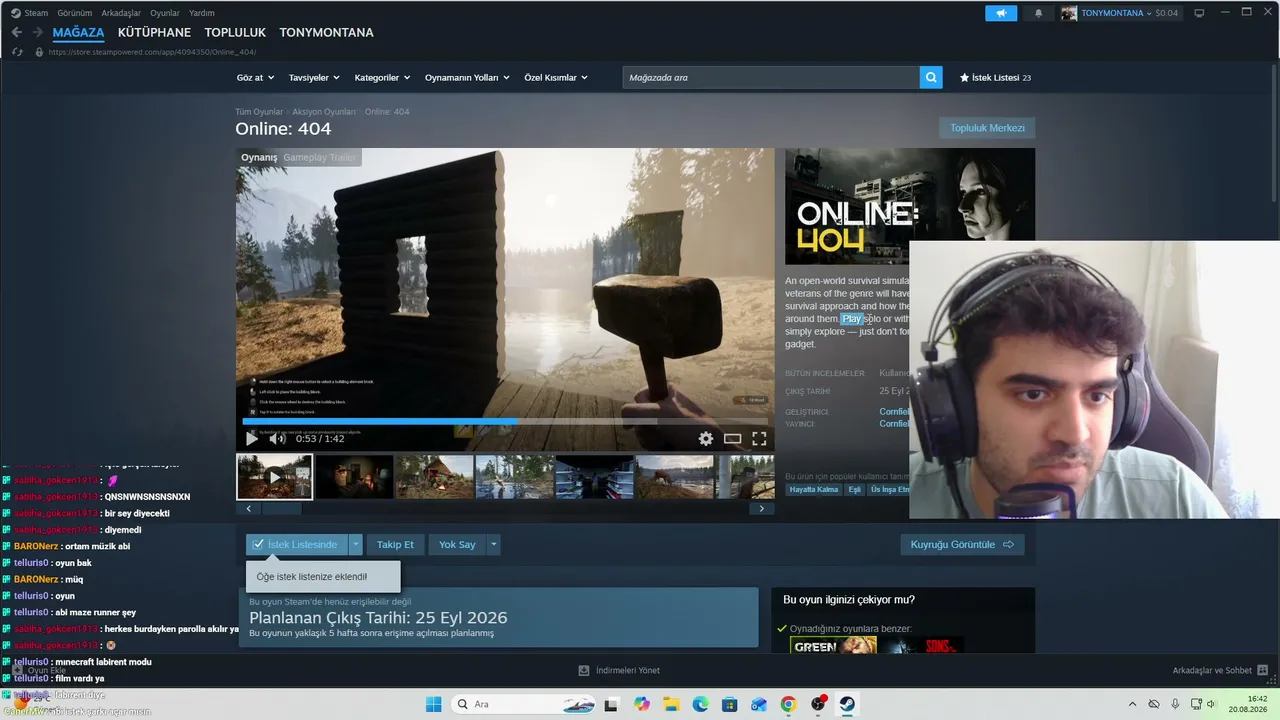Viewport: 1280px width, 720px height.
Task: Open the Özel Kısımlar dropdown menu
Action: 556,77
